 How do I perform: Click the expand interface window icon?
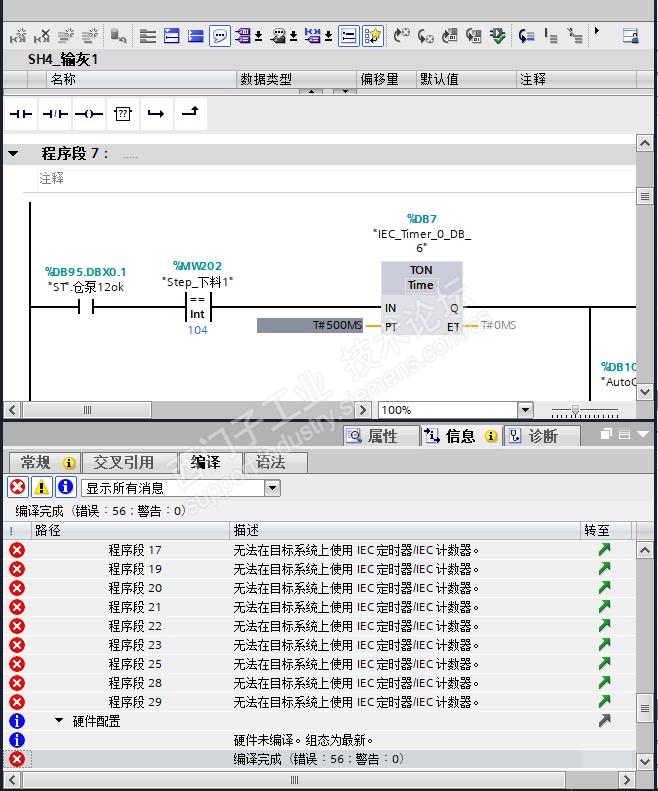(631, 36)
